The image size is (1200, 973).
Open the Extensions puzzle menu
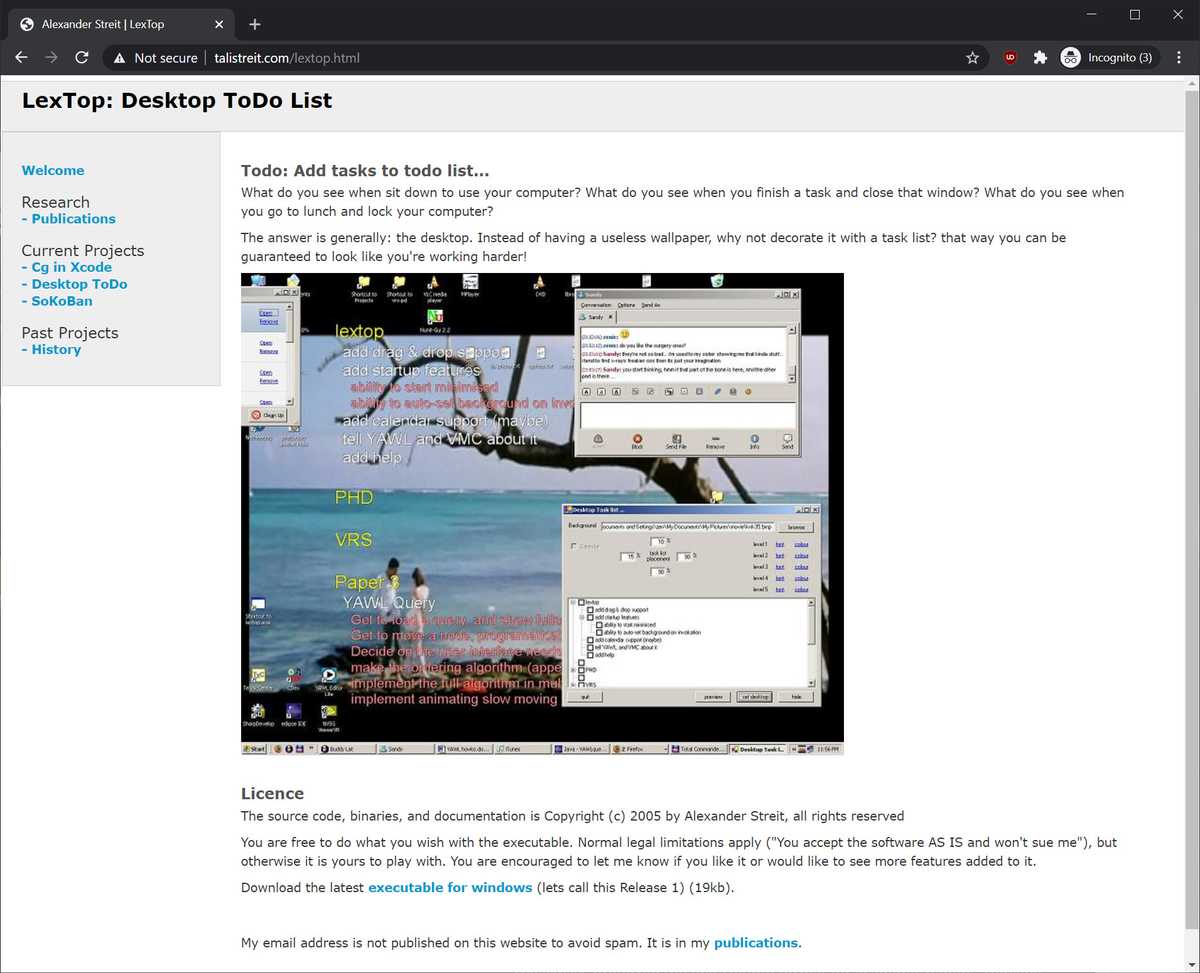point(1040,58)
